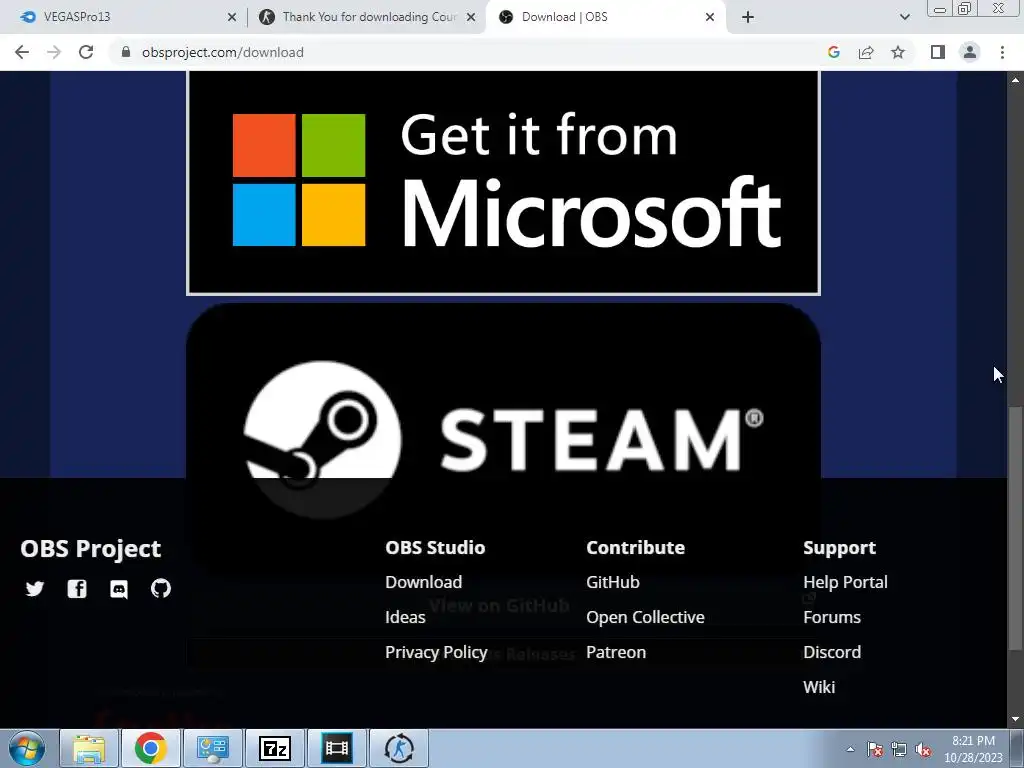The height and width of the screenshot is (768, 1024).
Task: Open the Chrome profile avatar
Action: pos(970,52)
